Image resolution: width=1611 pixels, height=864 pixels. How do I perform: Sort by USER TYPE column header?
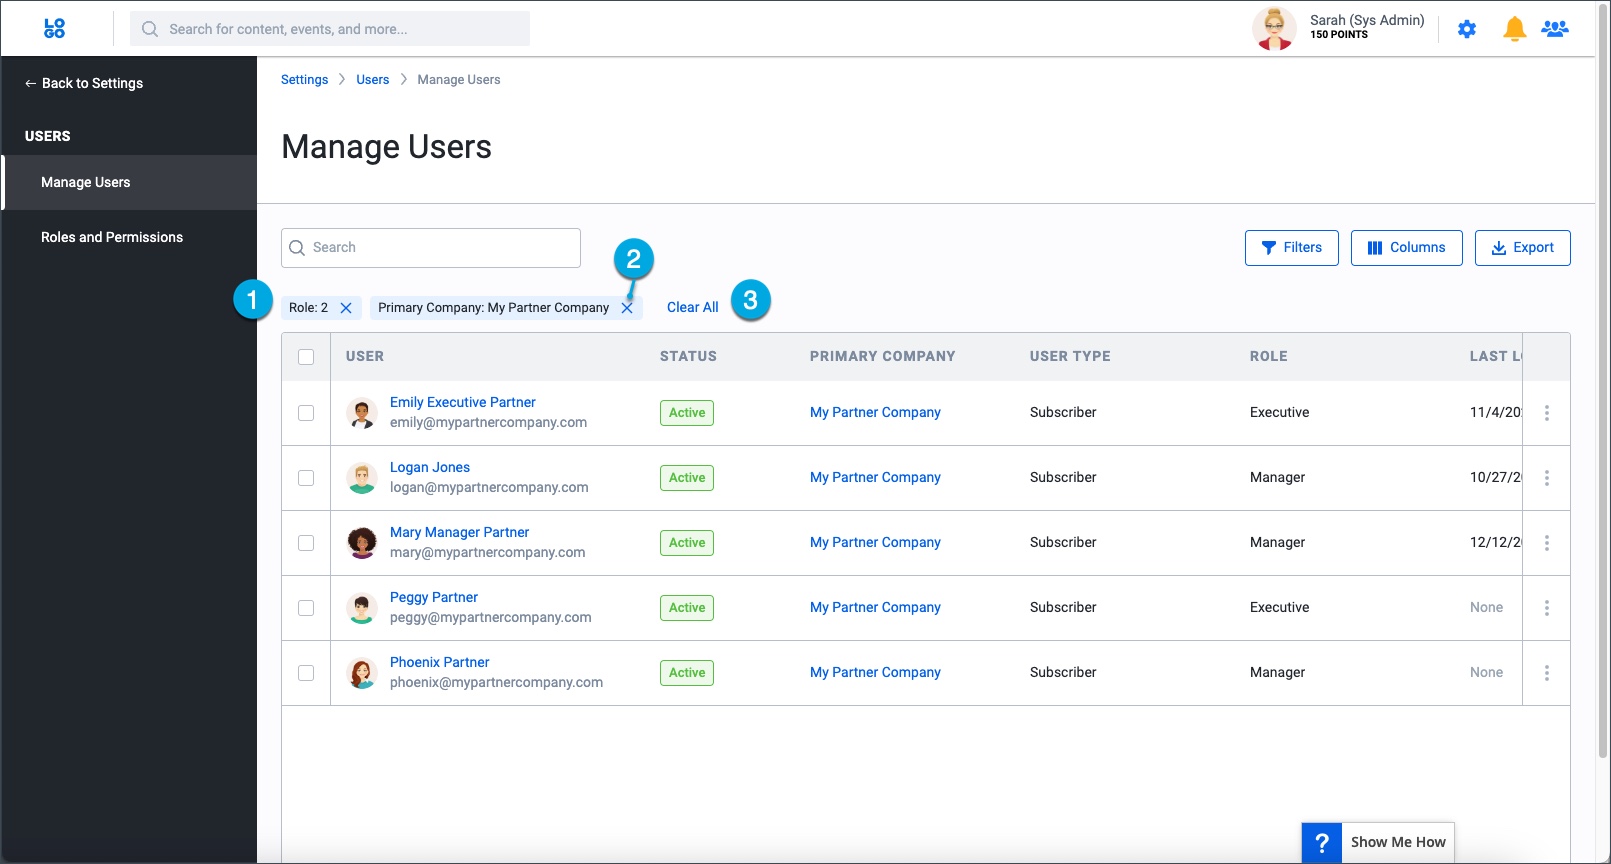(1070, 356)
